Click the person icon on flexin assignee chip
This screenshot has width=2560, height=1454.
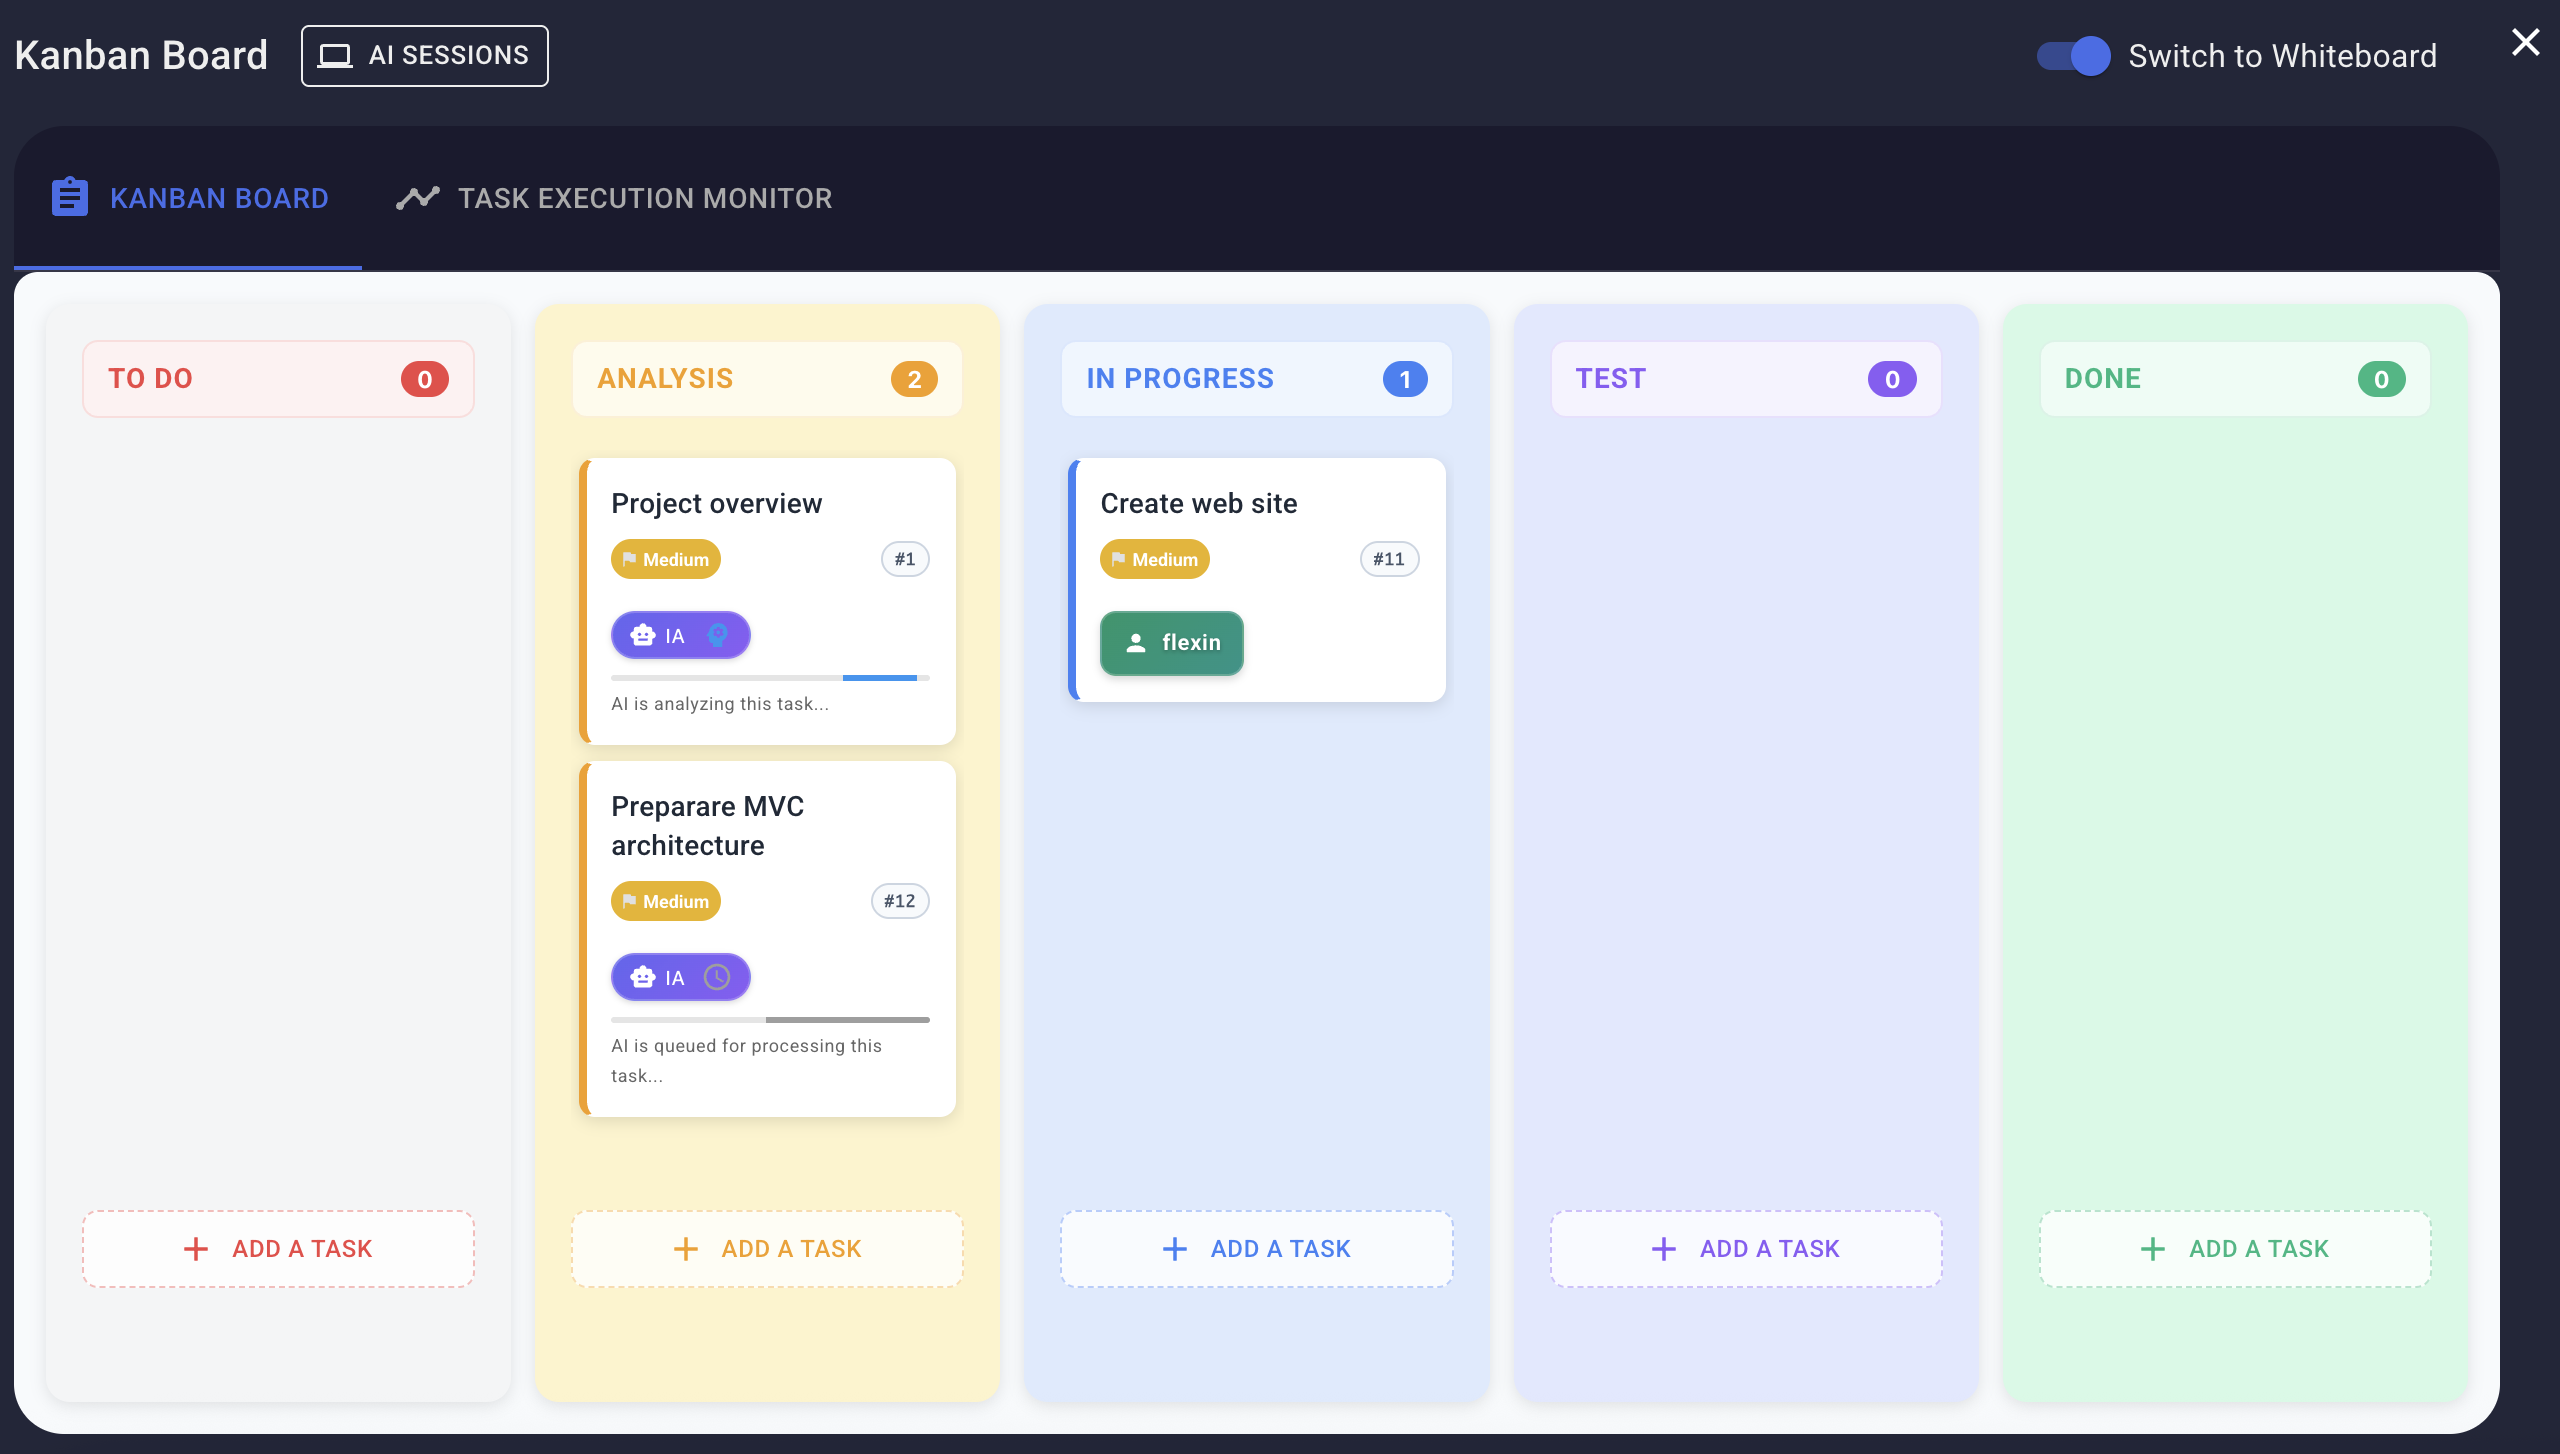pos(1136,643)
